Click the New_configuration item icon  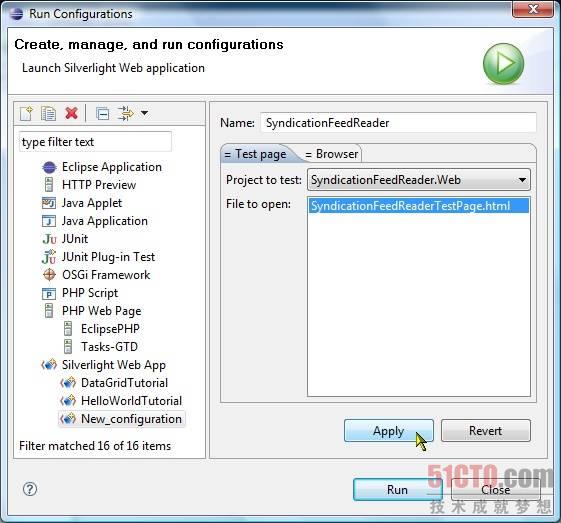68,419
